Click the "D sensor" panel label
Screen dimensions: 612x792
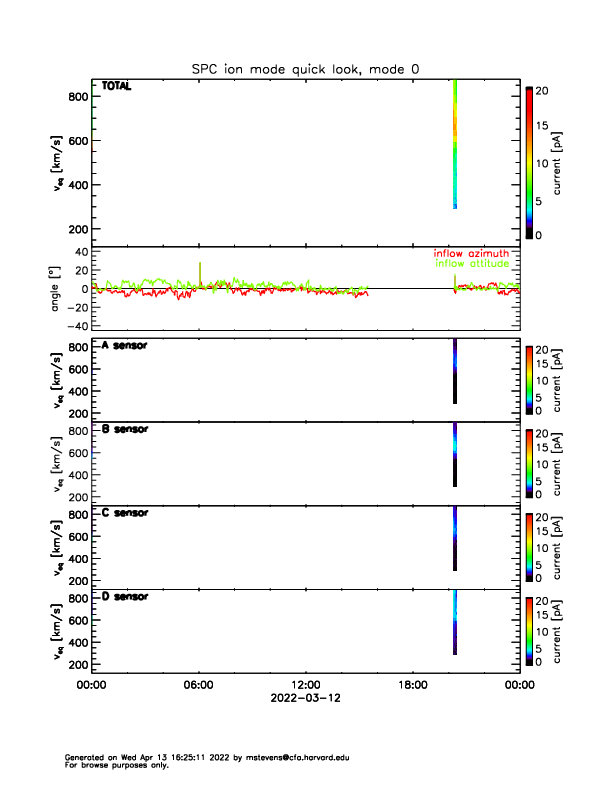click(x=125, y=597)
